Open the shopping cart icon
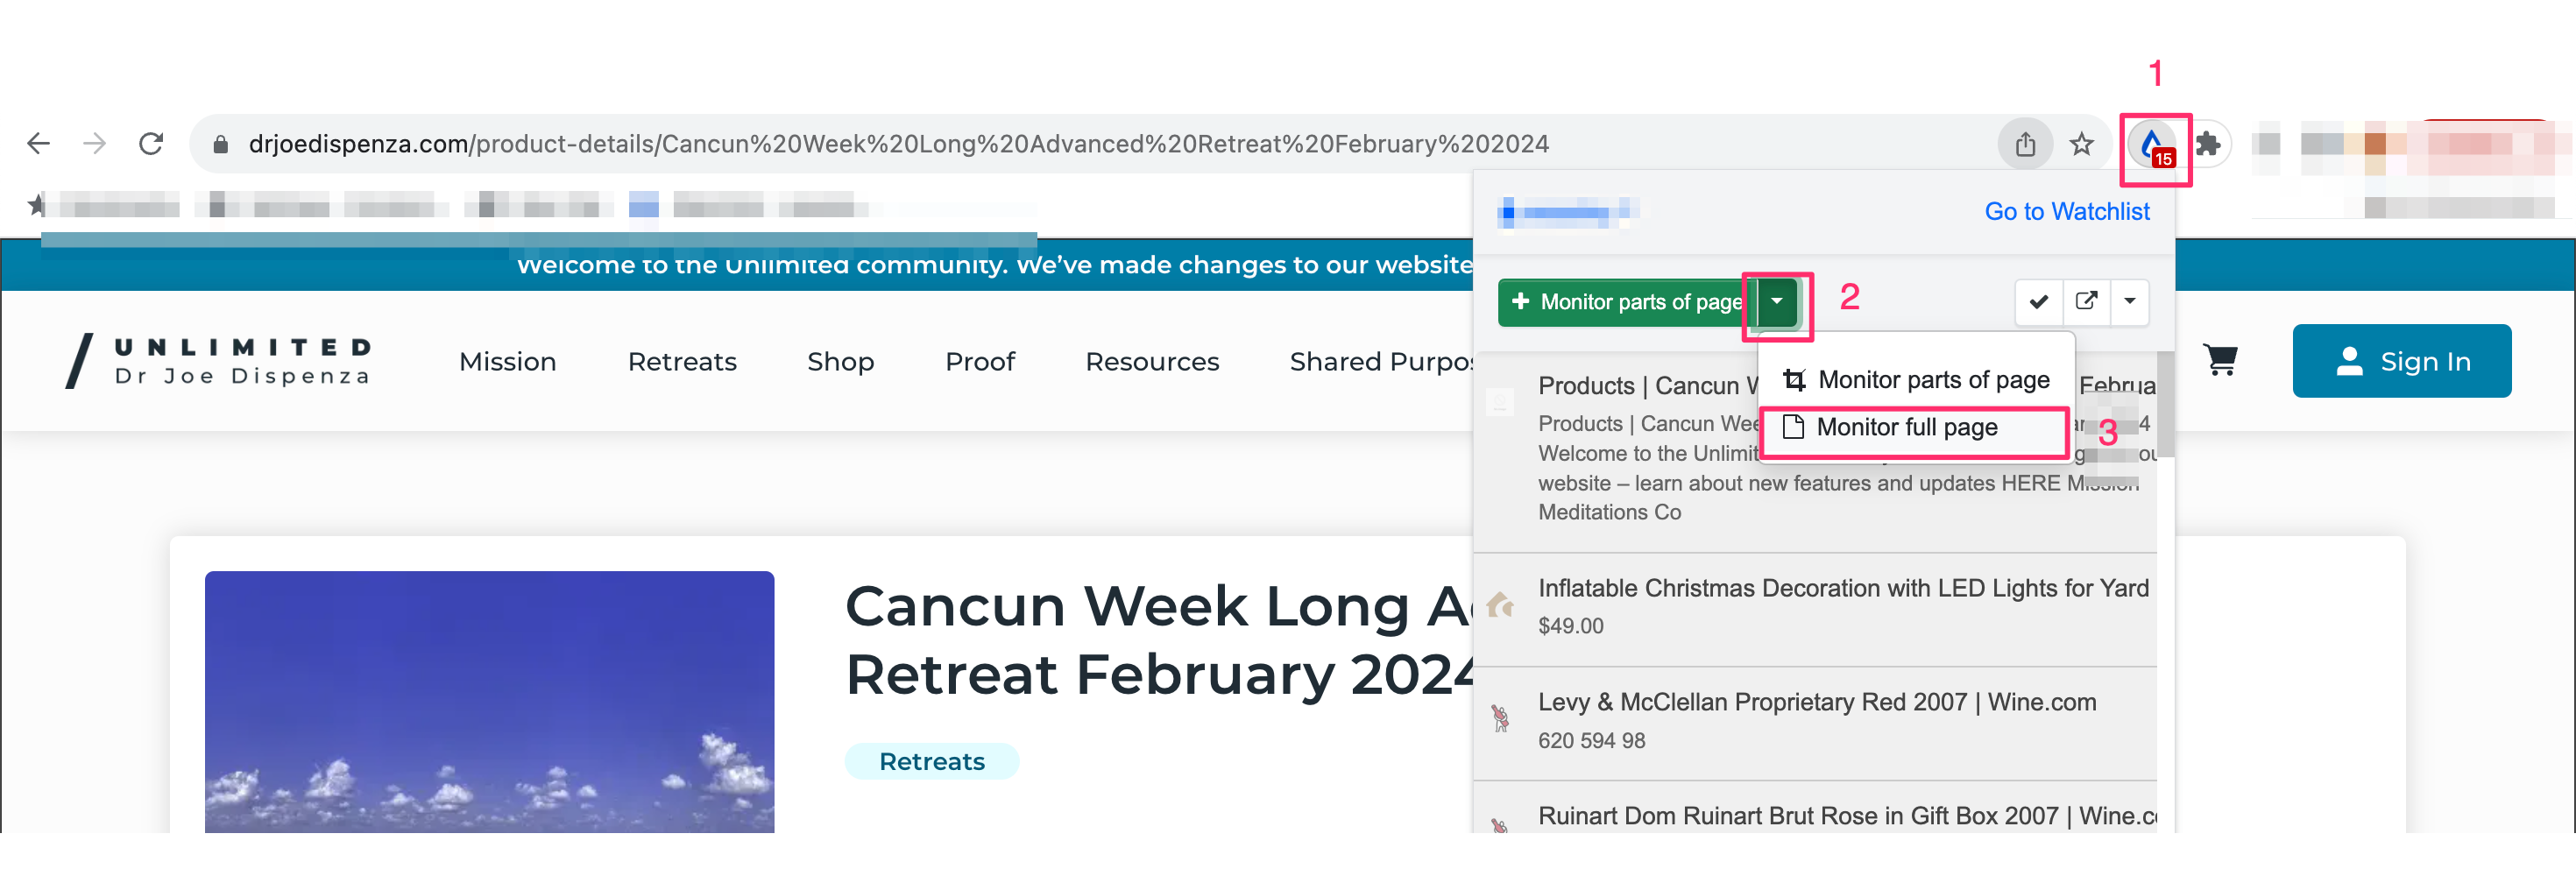 coord(2220,359)
